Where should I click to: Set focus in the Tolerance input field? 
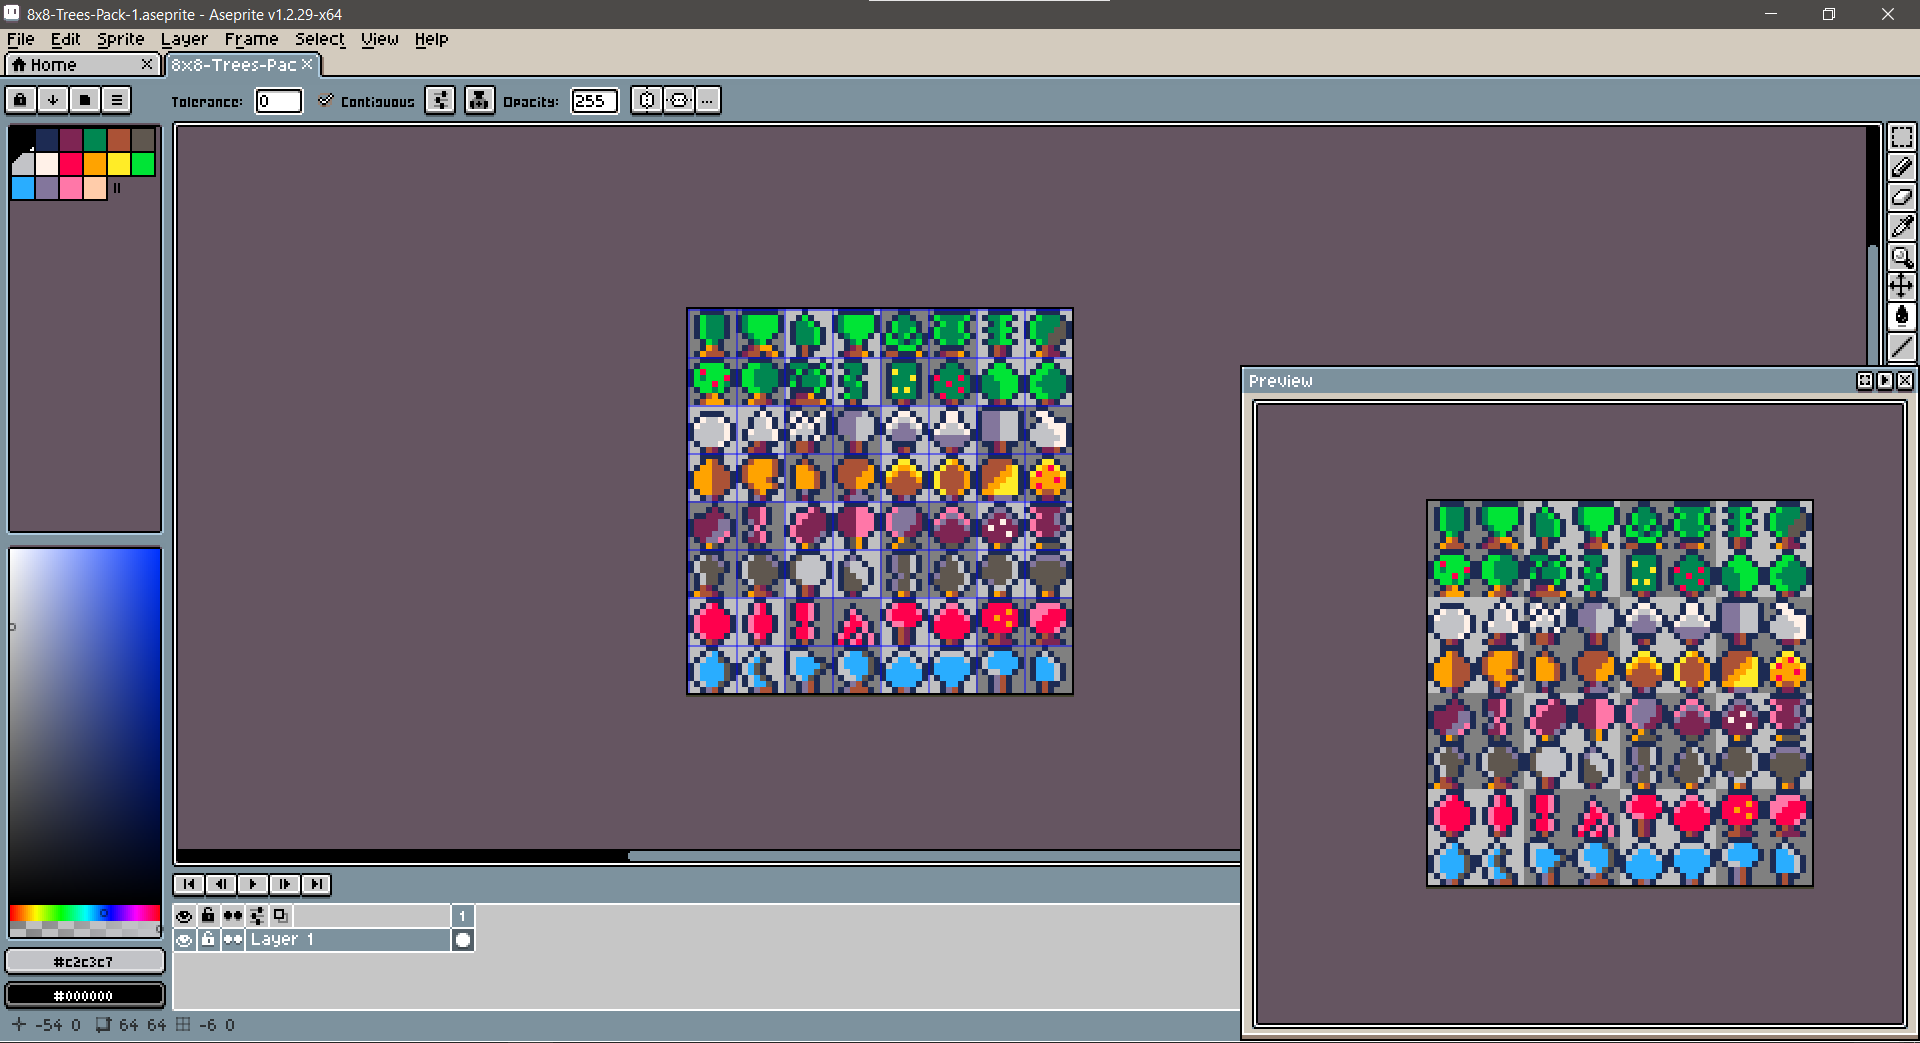[x=278, y=100]
